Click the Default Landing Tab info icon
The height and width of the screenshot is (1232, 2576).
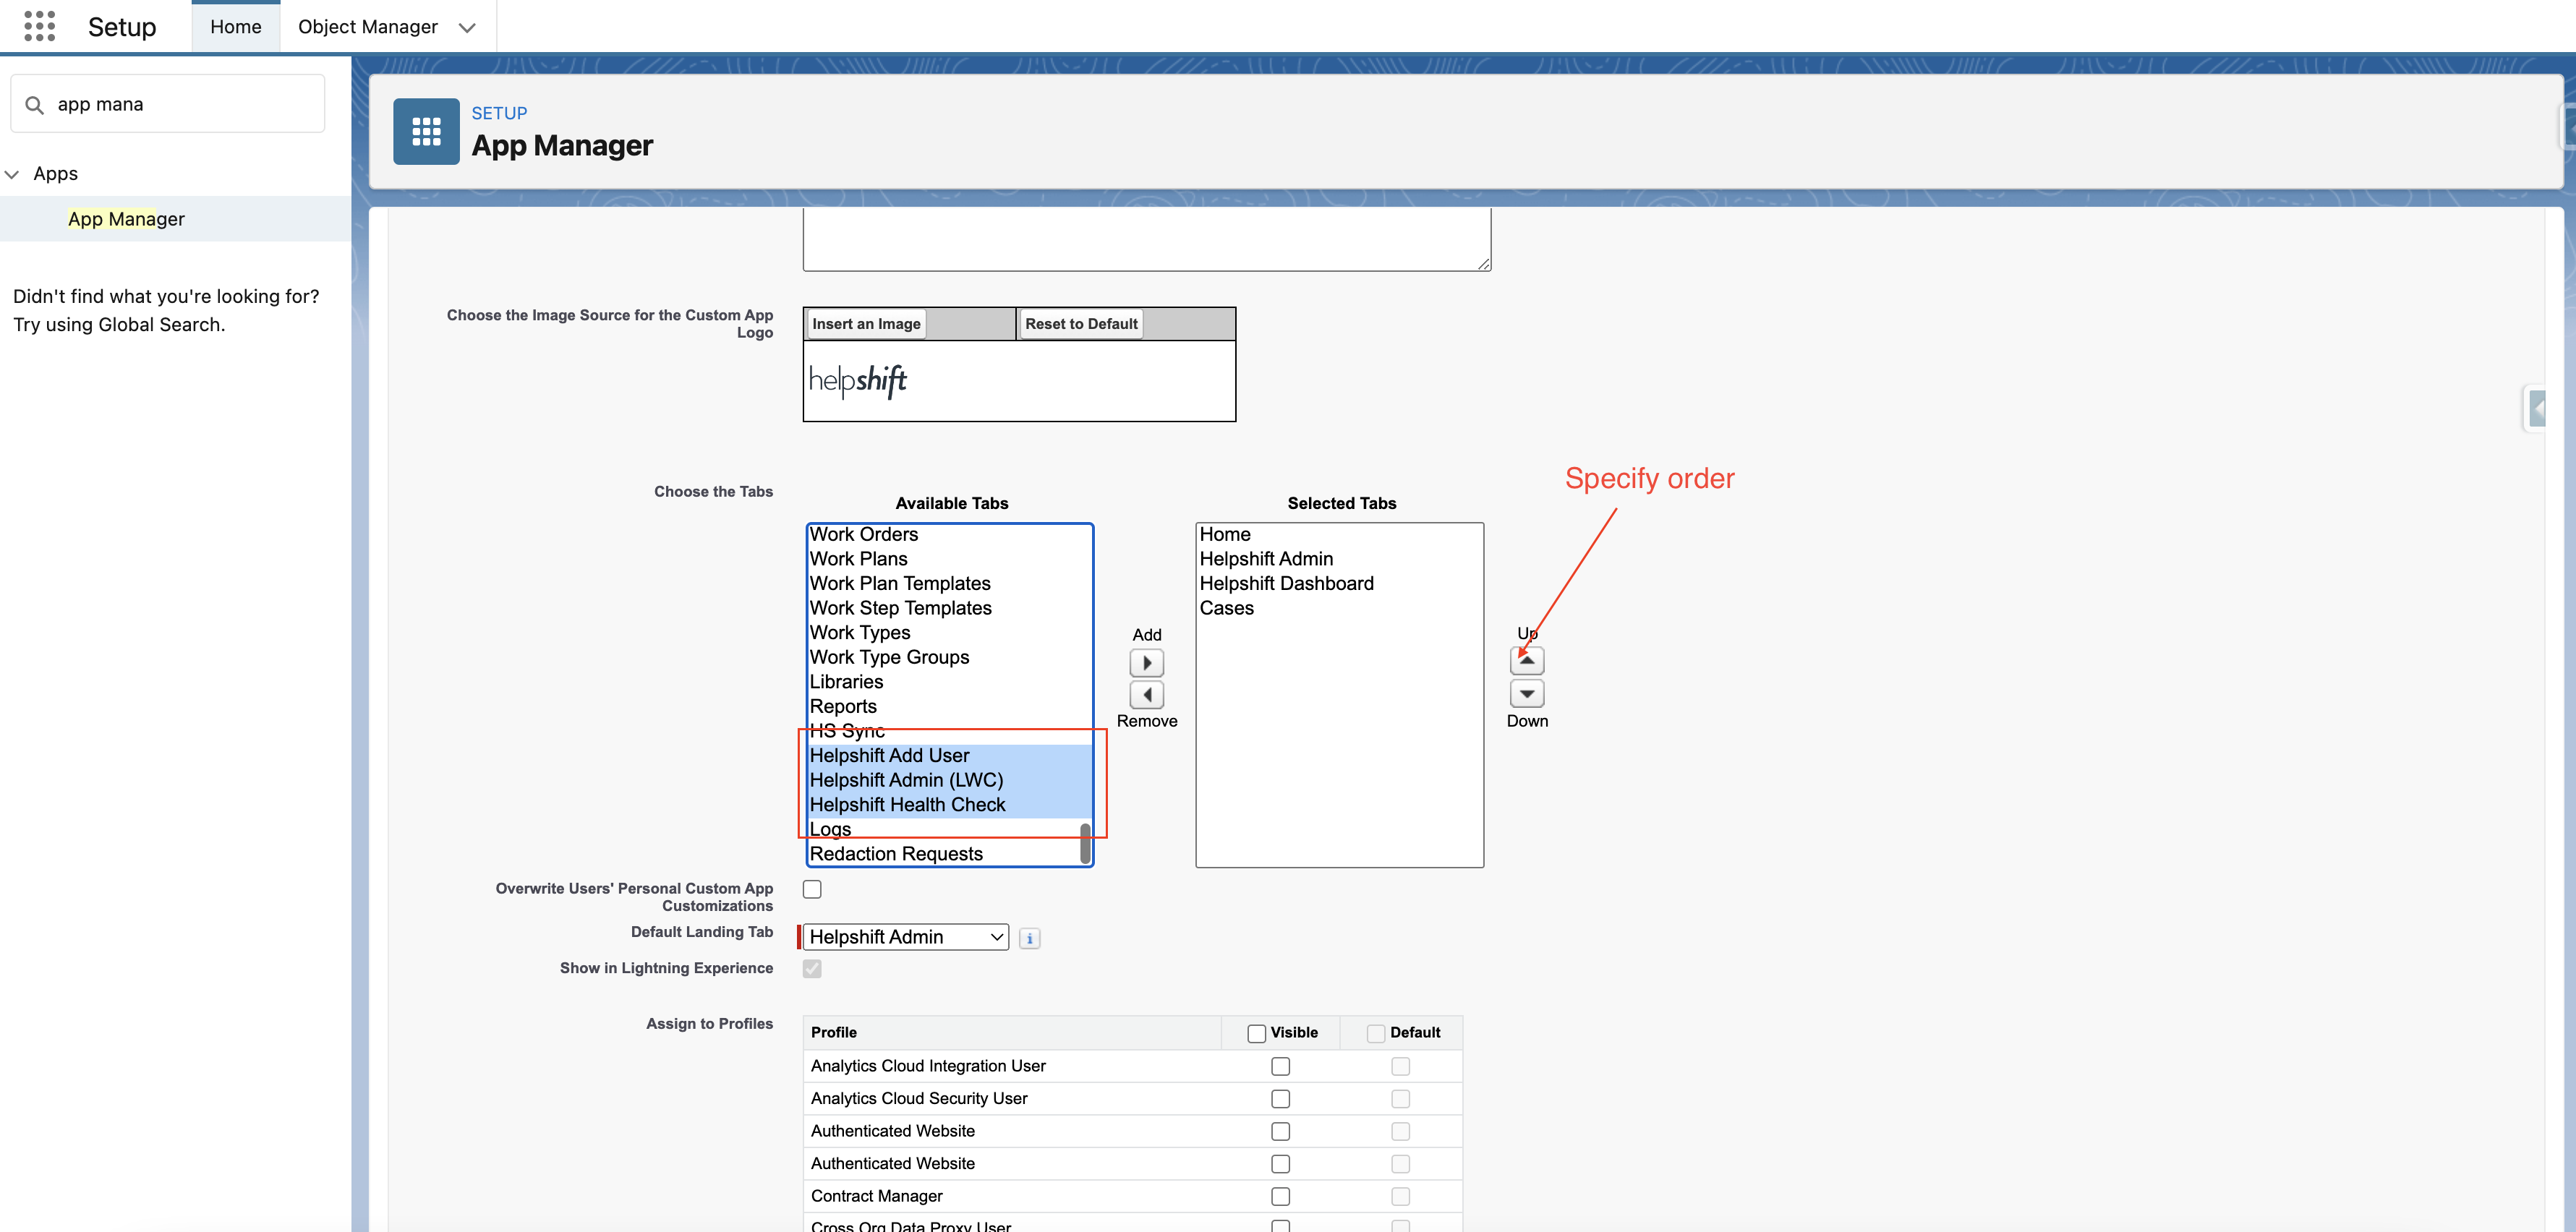(1029, 938)
